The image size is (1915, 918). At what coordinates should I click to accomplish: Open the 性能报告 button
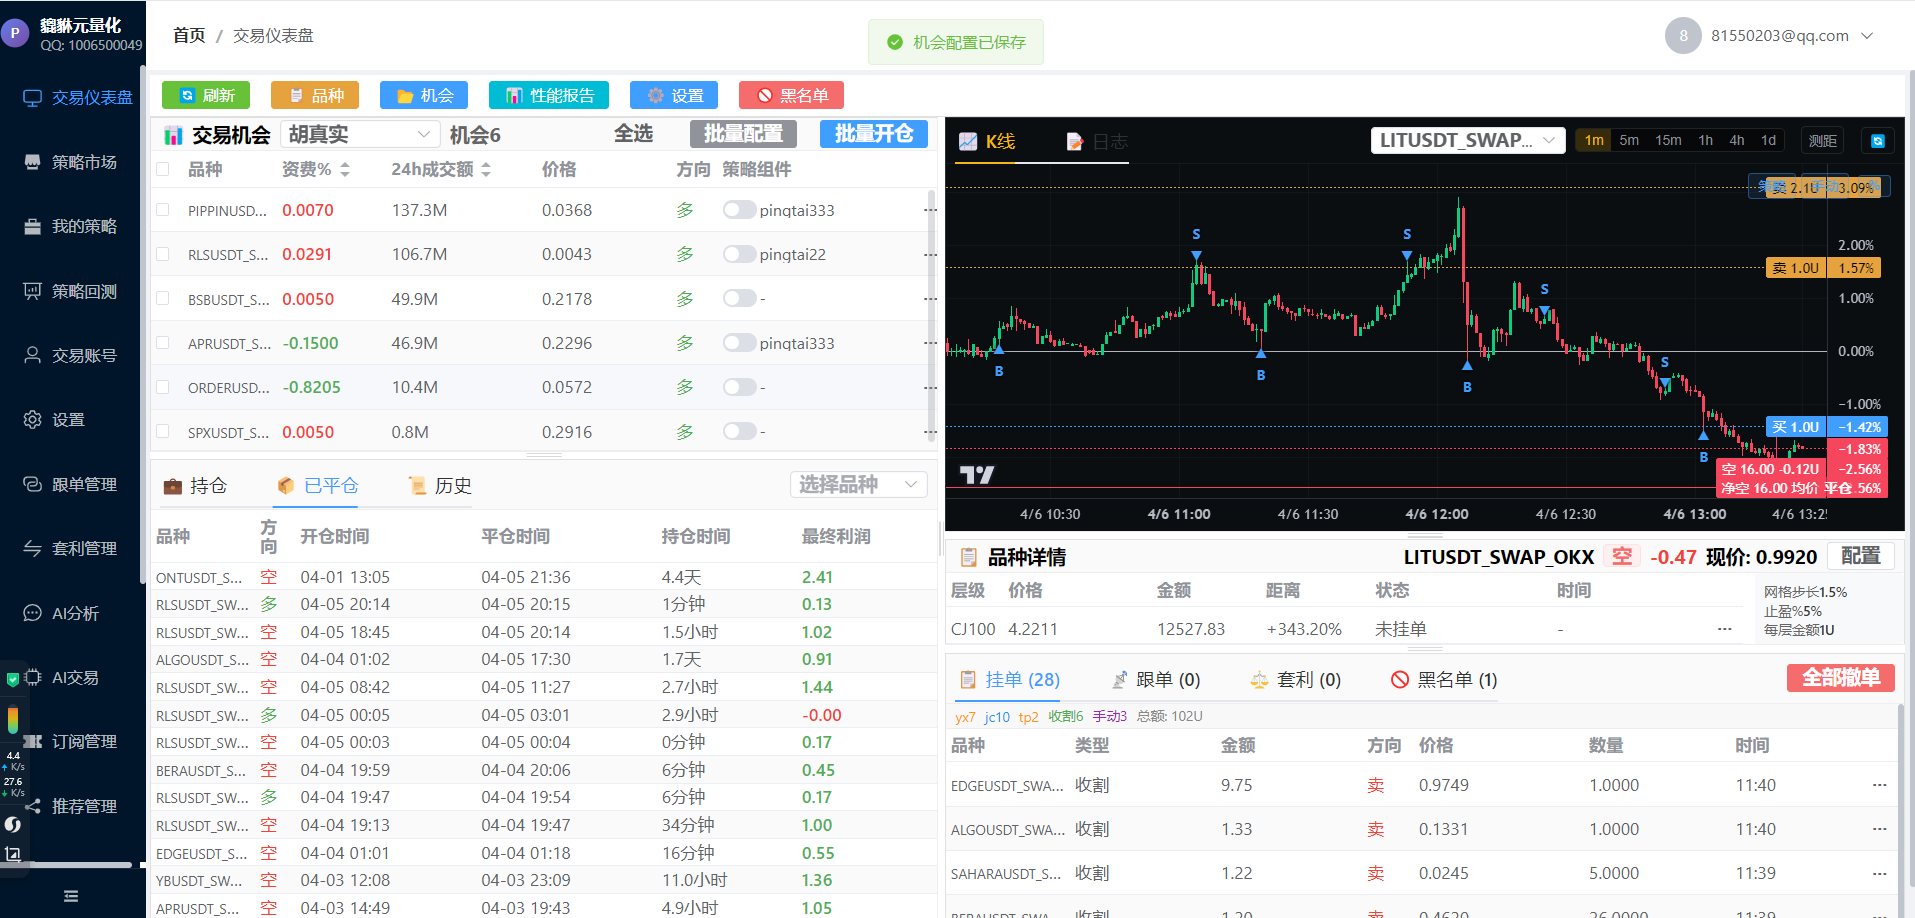(x=549, y=95)
